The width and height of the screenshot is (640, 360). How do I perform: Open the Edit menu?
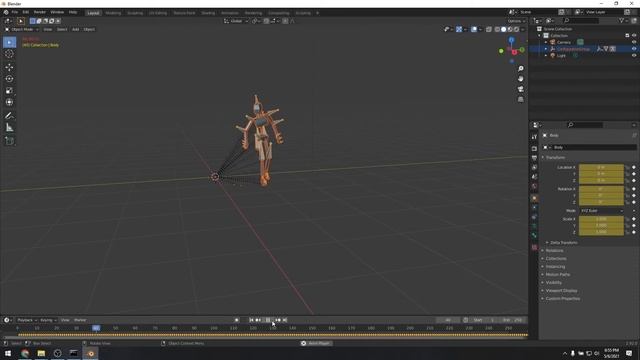pyautogui.click(x=26, y=12)
